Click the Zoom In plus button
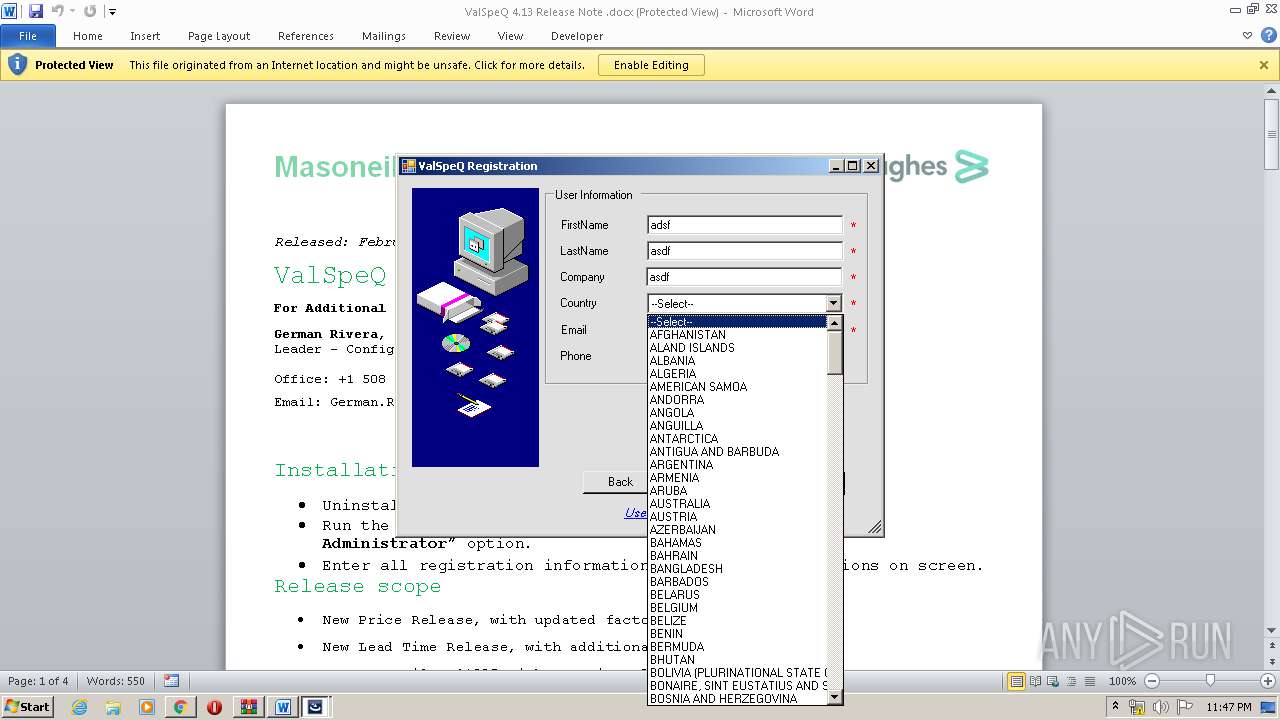The height and width of the screenshot is (720, 1280). click(1268, 681)
